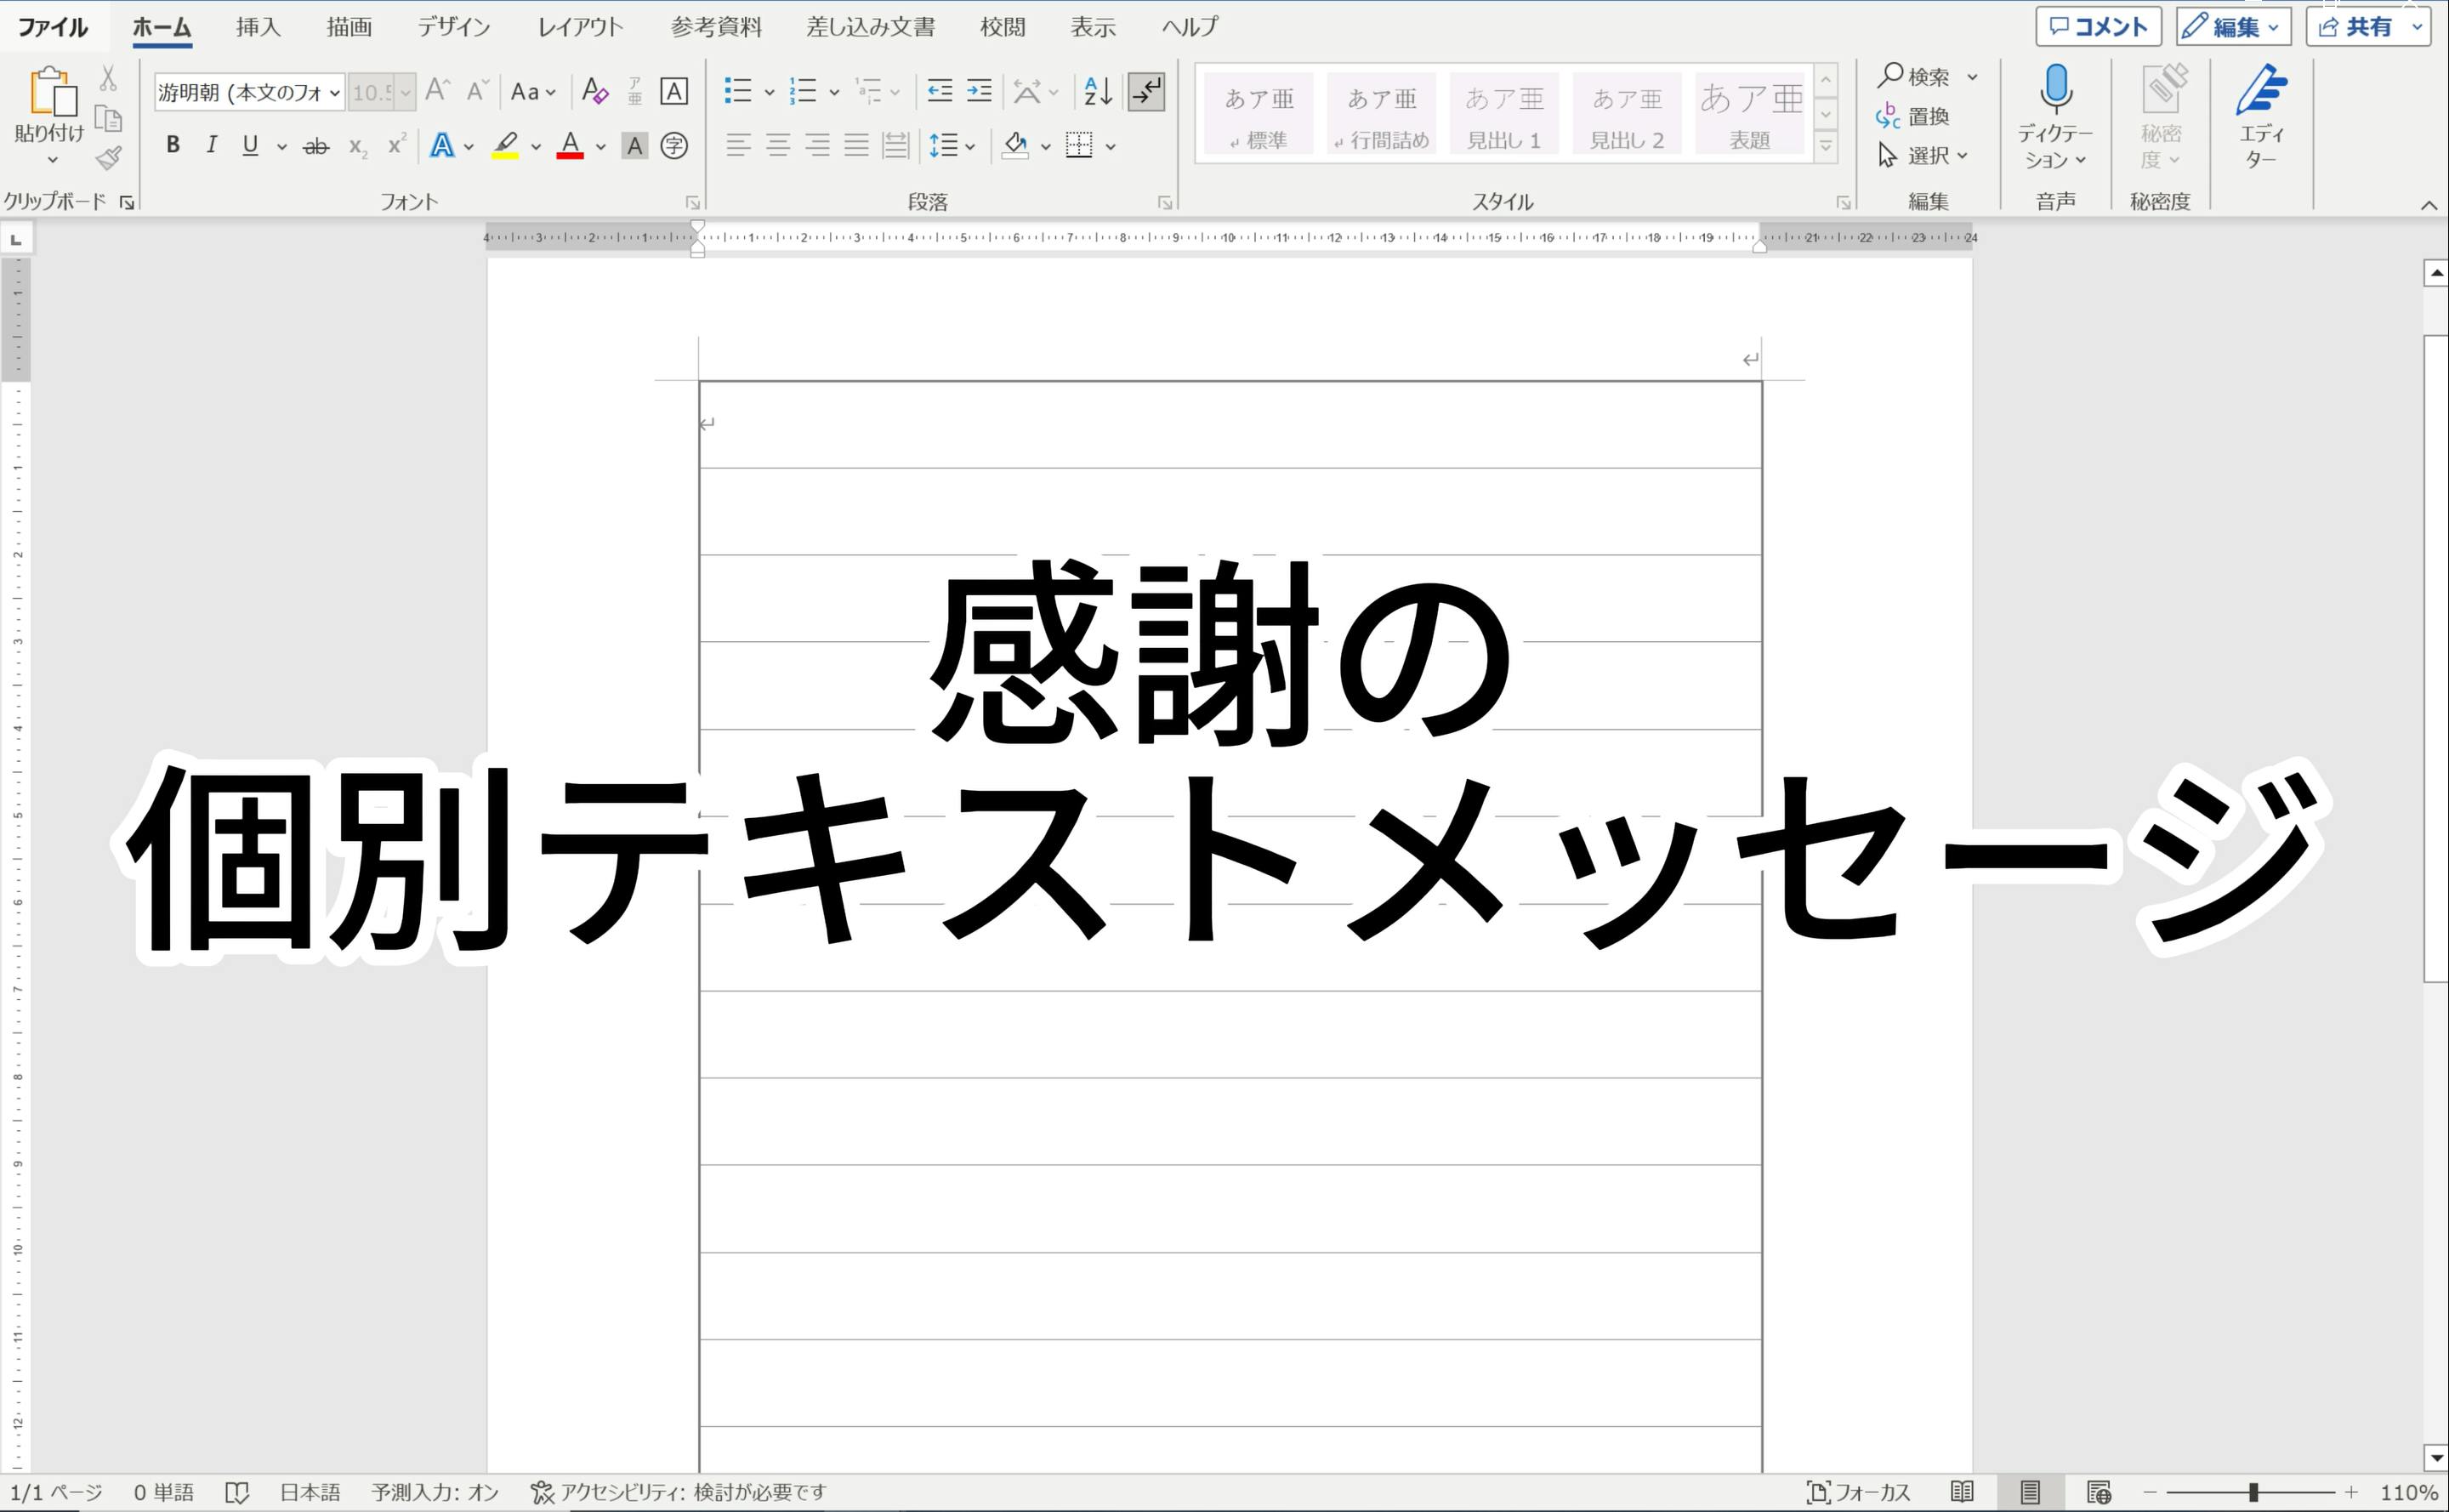Click the Sort A-Z icon
The height and width of the screenshot is (1512, 2449).
[1097, 92]
